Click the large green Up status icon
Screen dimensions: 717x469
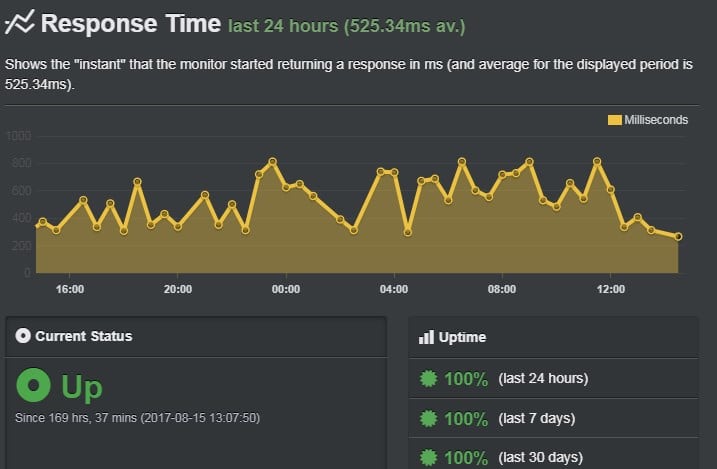(x=33, y=385)
